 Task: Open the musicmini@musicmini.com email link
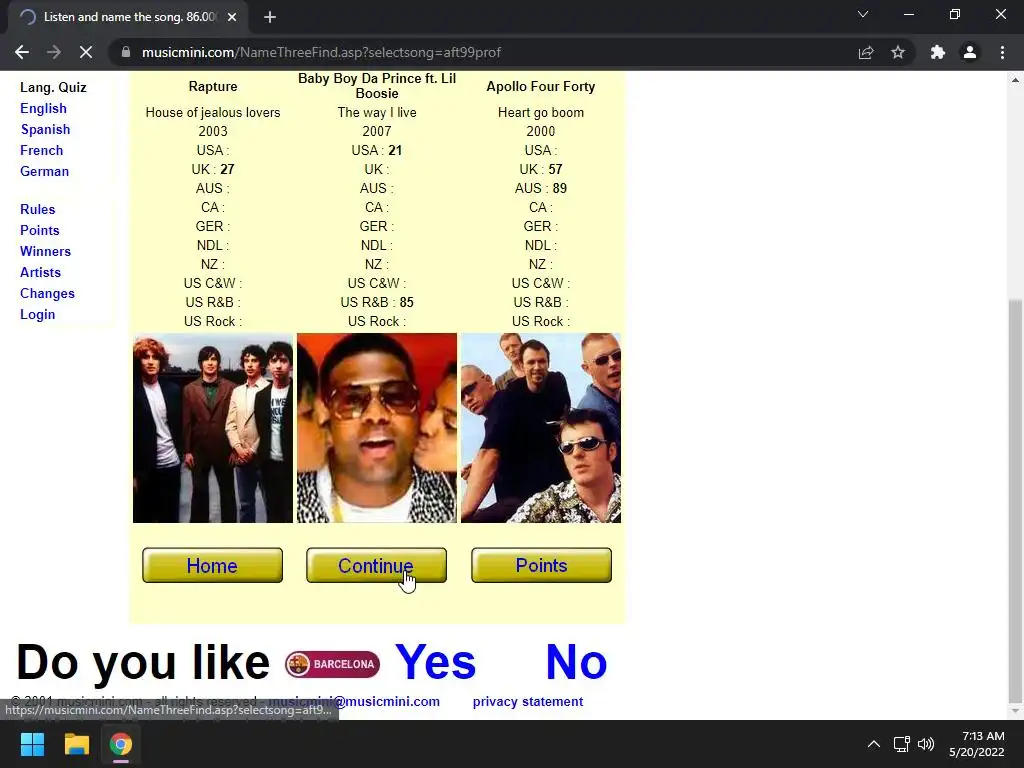(x=354, y=701)
